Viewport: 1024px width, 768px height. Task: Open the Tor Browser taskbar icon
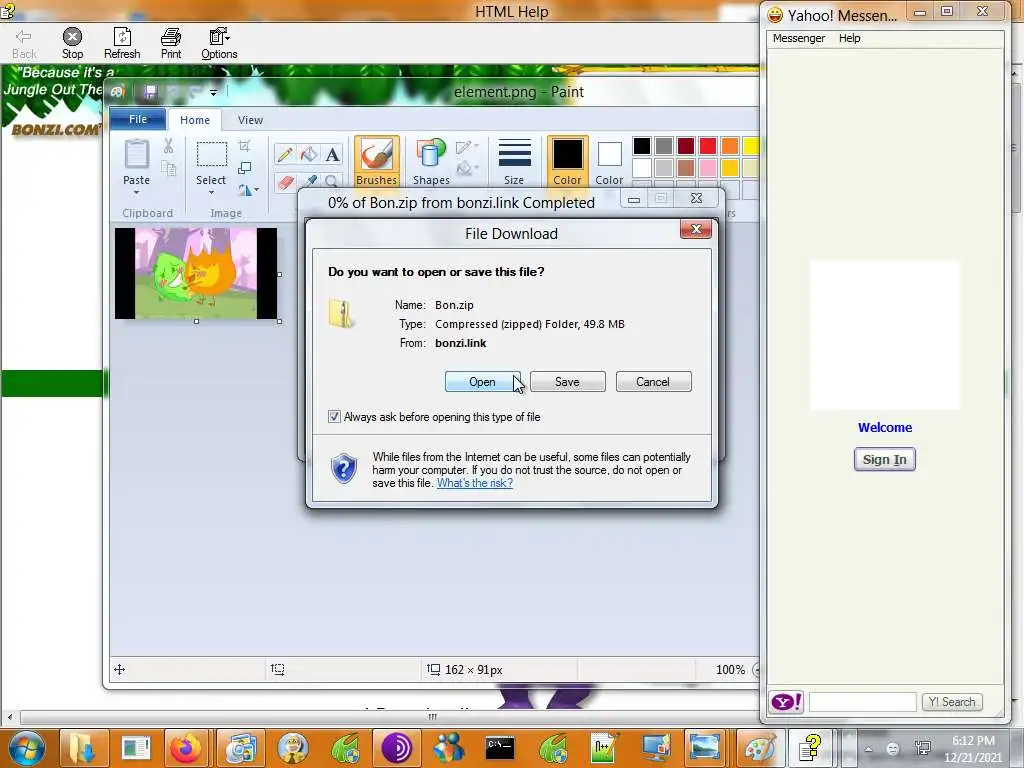pyautogui.click(x=396, y=748)
